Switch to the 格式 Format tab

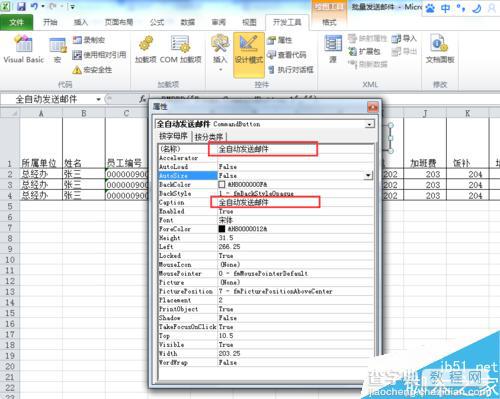(329, 22)
